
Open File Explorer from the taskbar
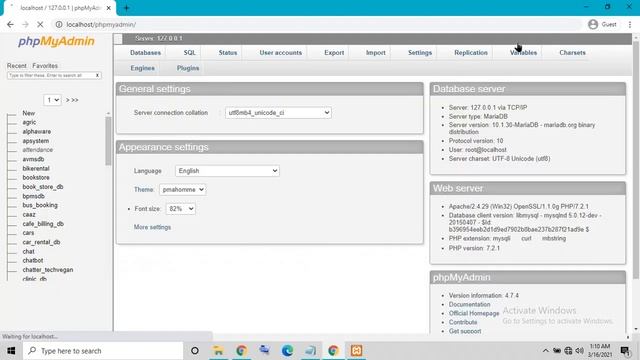click(218, 351)
